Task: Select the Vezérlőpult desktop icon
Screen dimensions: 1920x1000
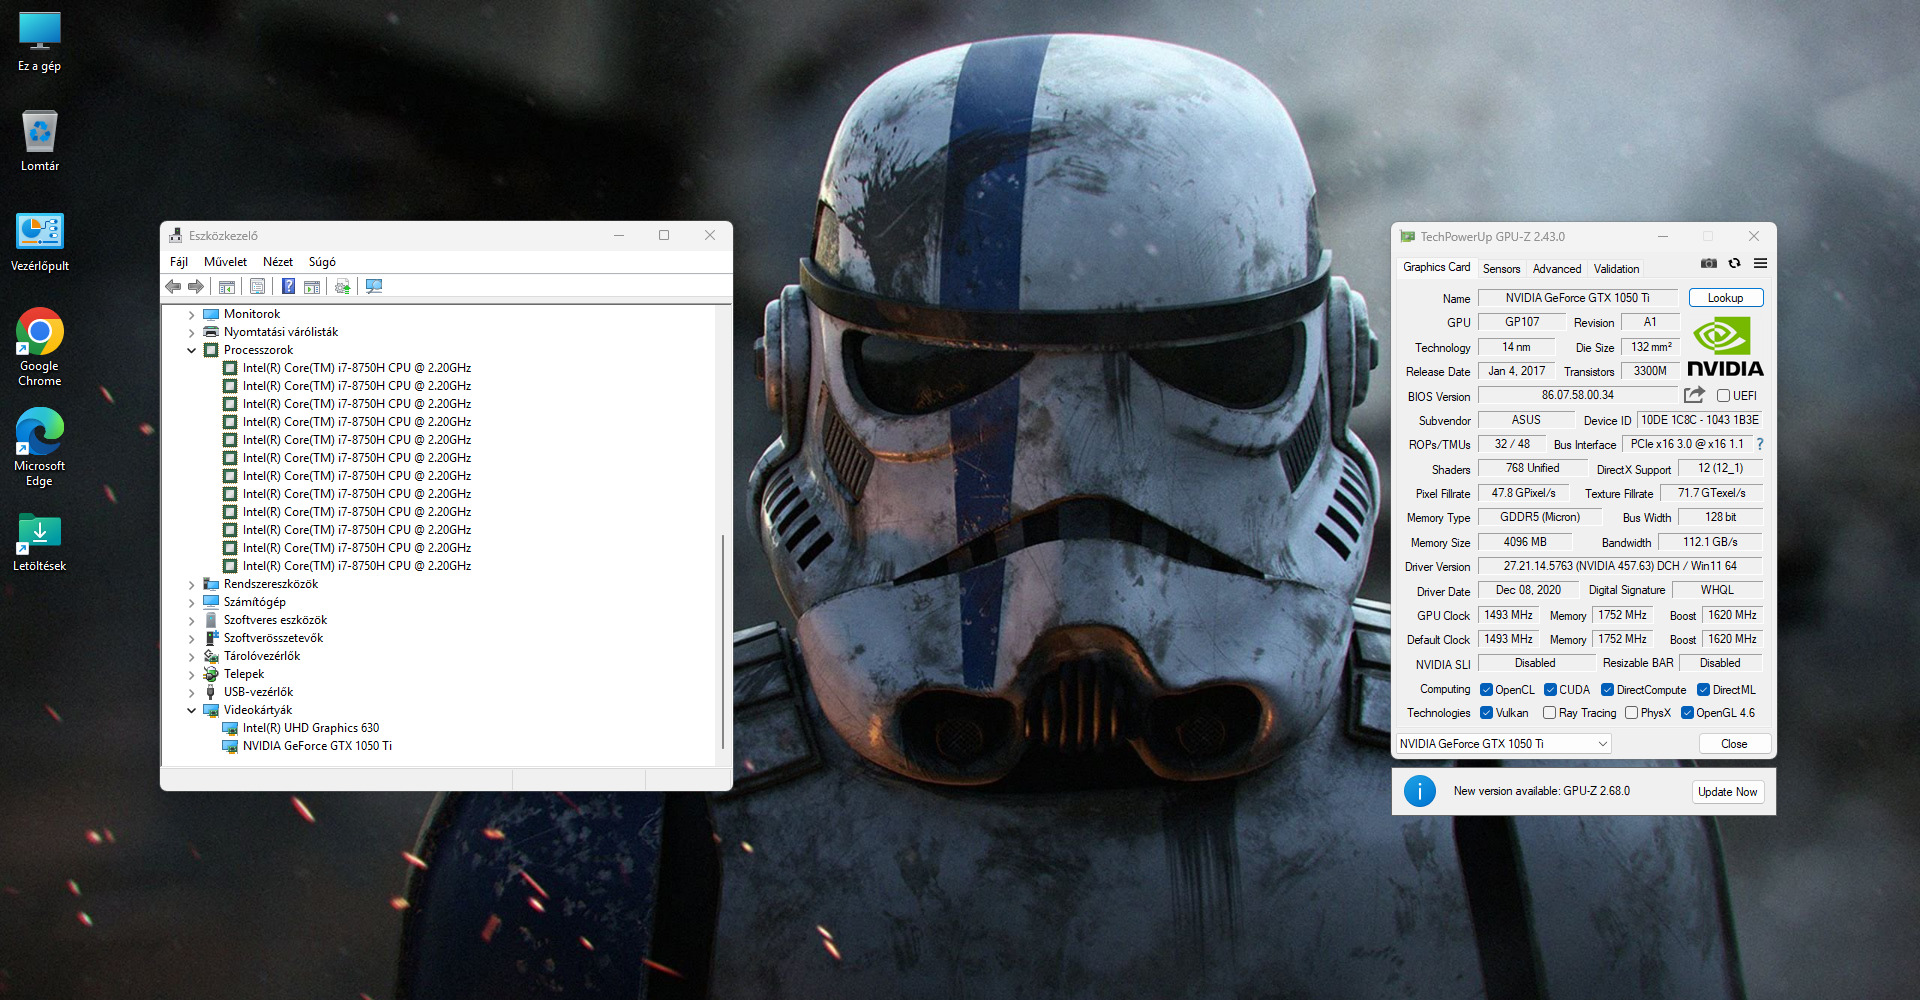Action: coord(40,242)
